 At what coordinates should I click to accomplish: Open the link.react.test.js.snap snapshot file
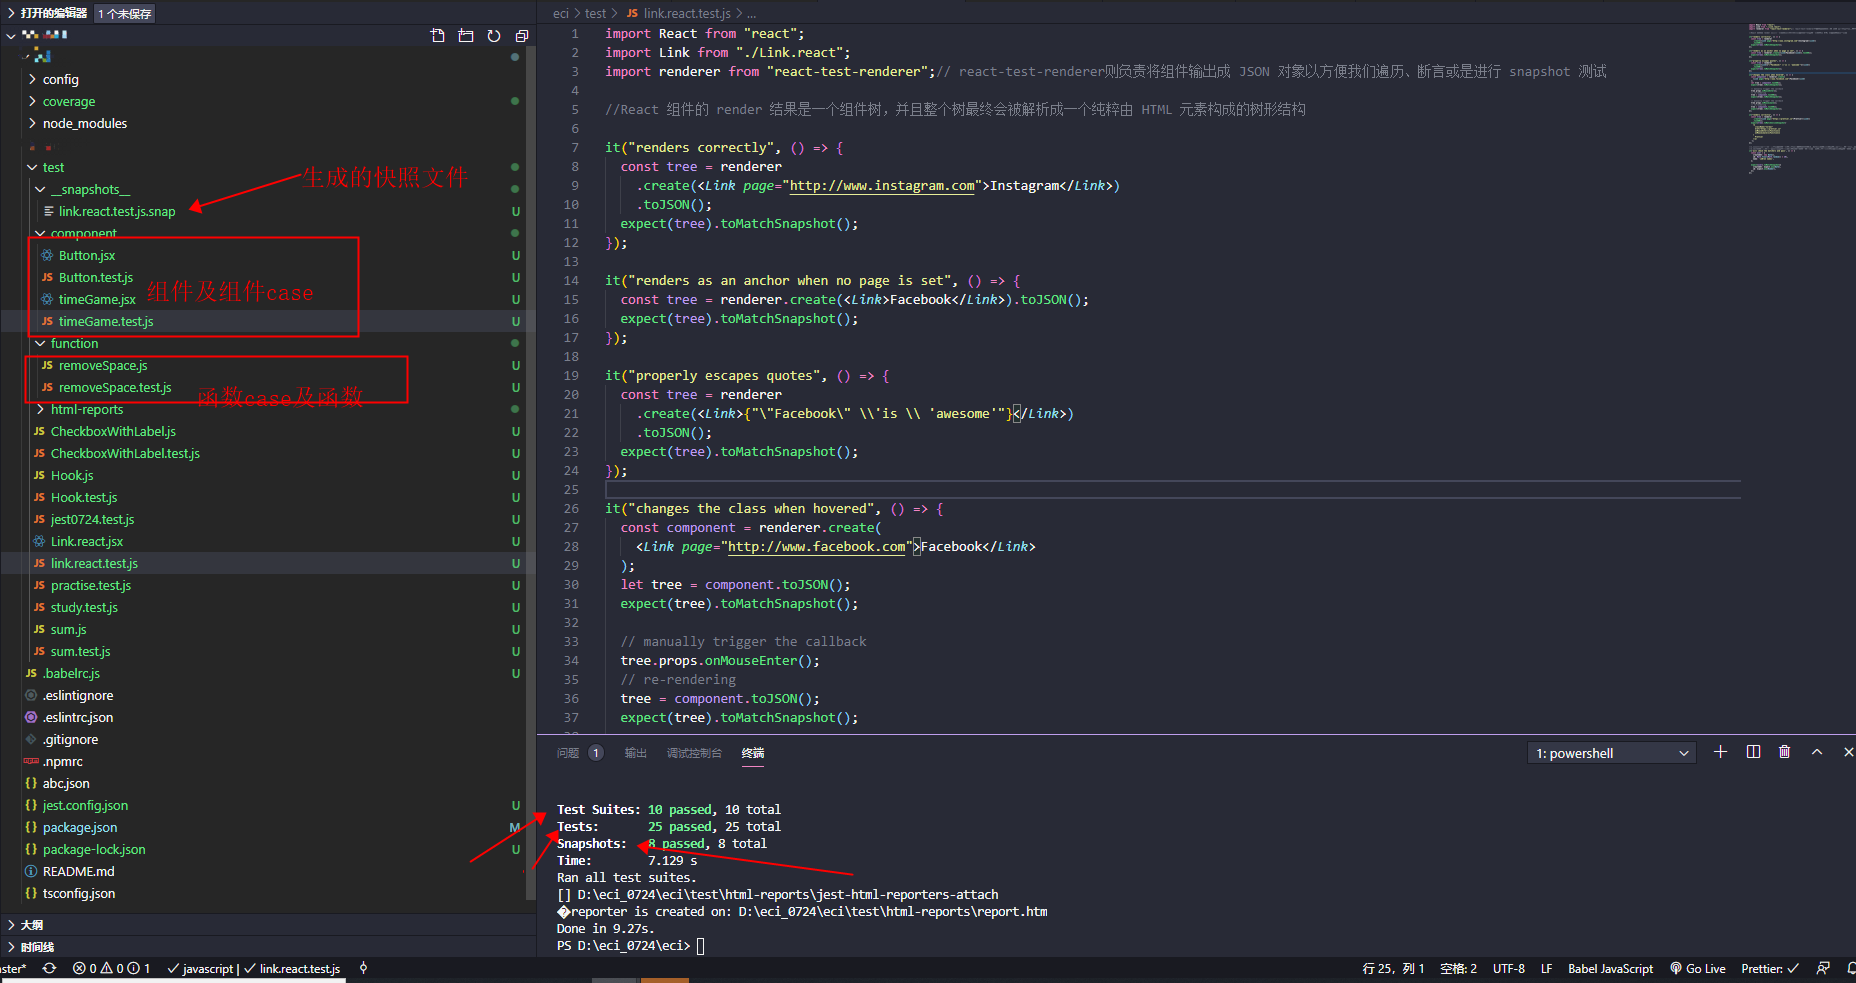coord(116,211)
